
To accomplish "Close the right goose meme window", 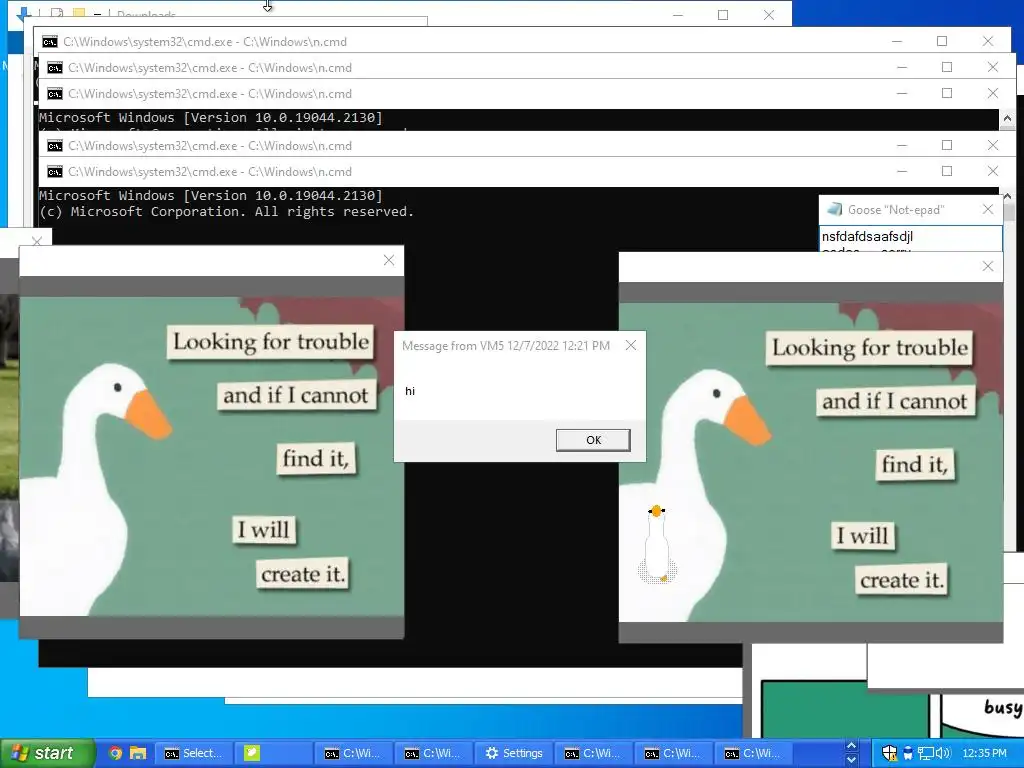I will (988, 266).
